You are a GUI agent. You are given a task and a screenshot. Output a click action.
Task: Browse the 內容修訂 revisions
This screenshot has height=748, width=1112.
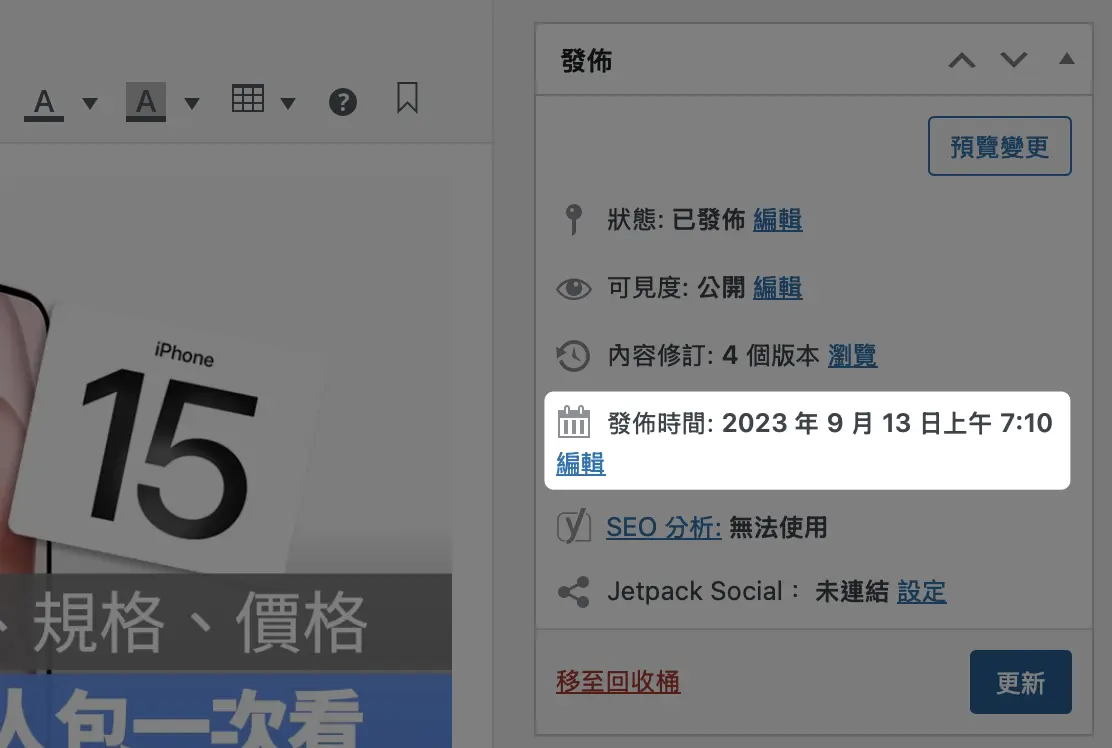coord(852,355)
